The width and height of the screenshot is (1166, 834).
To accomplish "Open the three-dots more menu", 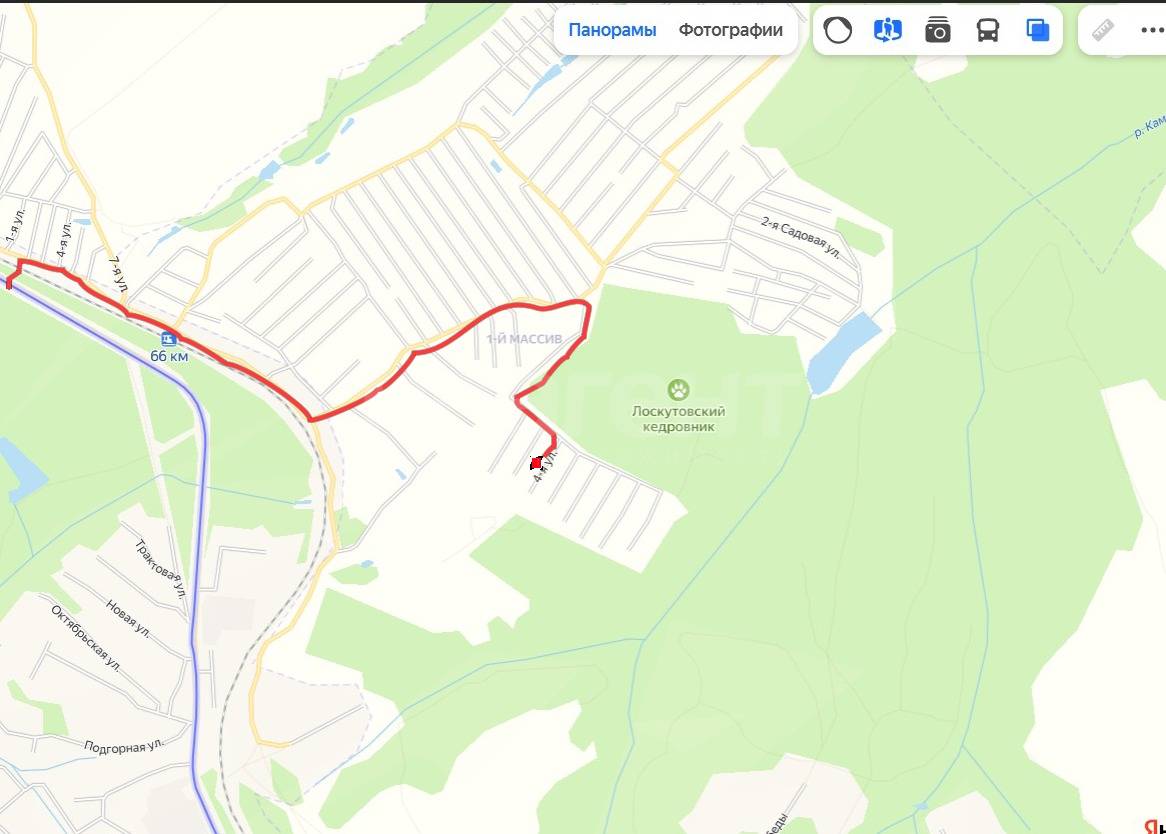I will point(1153,30).
